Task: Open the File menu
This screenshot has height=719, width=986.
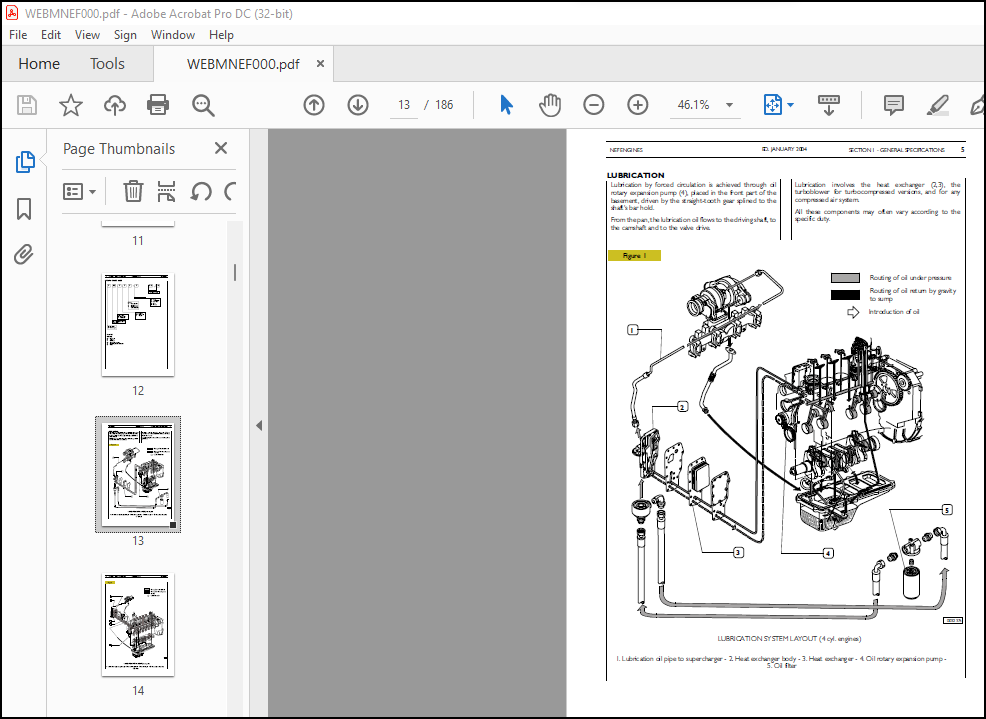Action: 18,35
